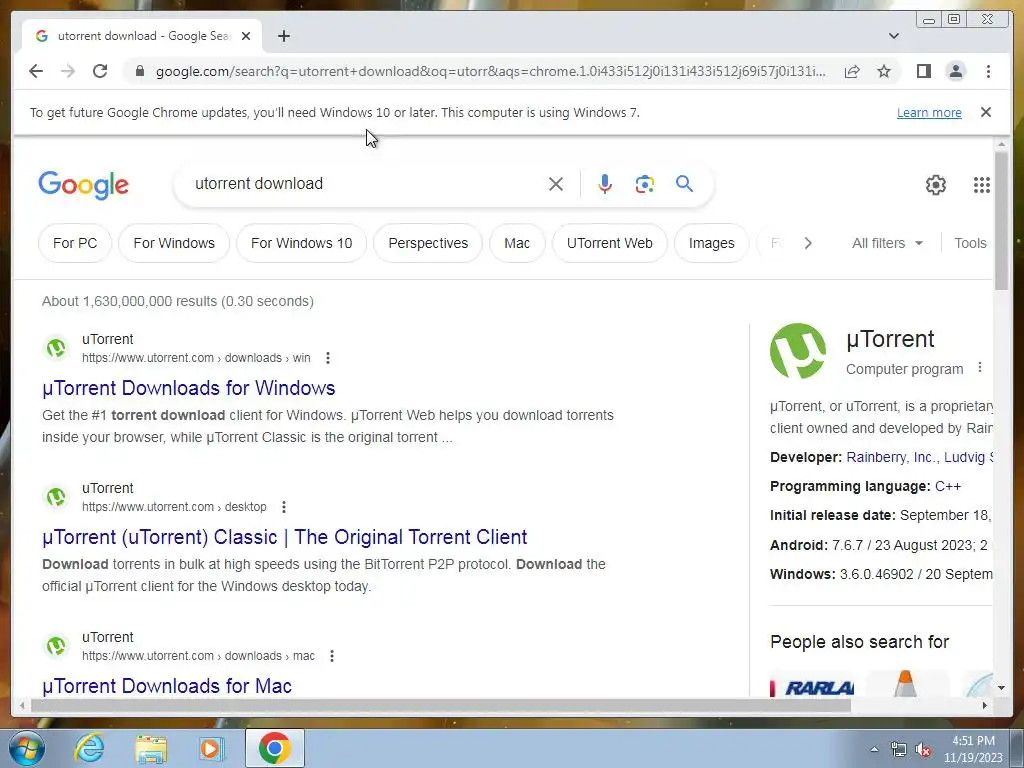Open the VLC cone related thumbnail
The width and height of the screenshot is (1024, 768).
[x=906, y=684]
